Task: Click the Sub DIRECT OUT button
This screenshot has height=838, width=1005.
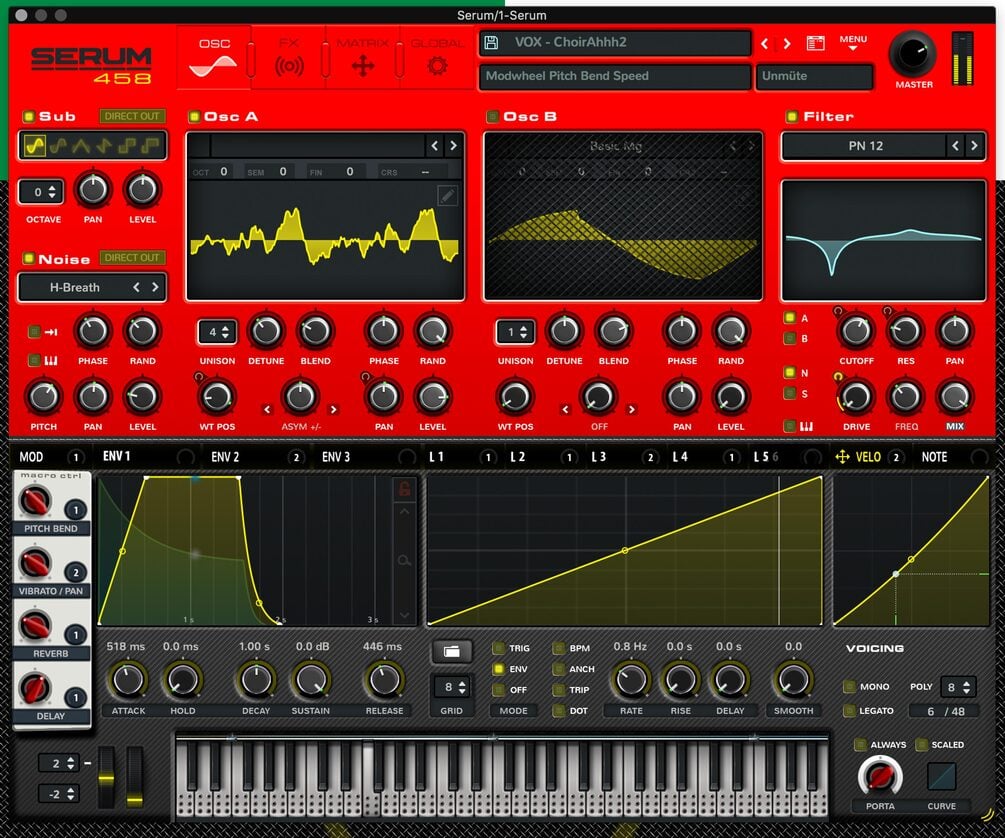Action: (x=131, y=116)
